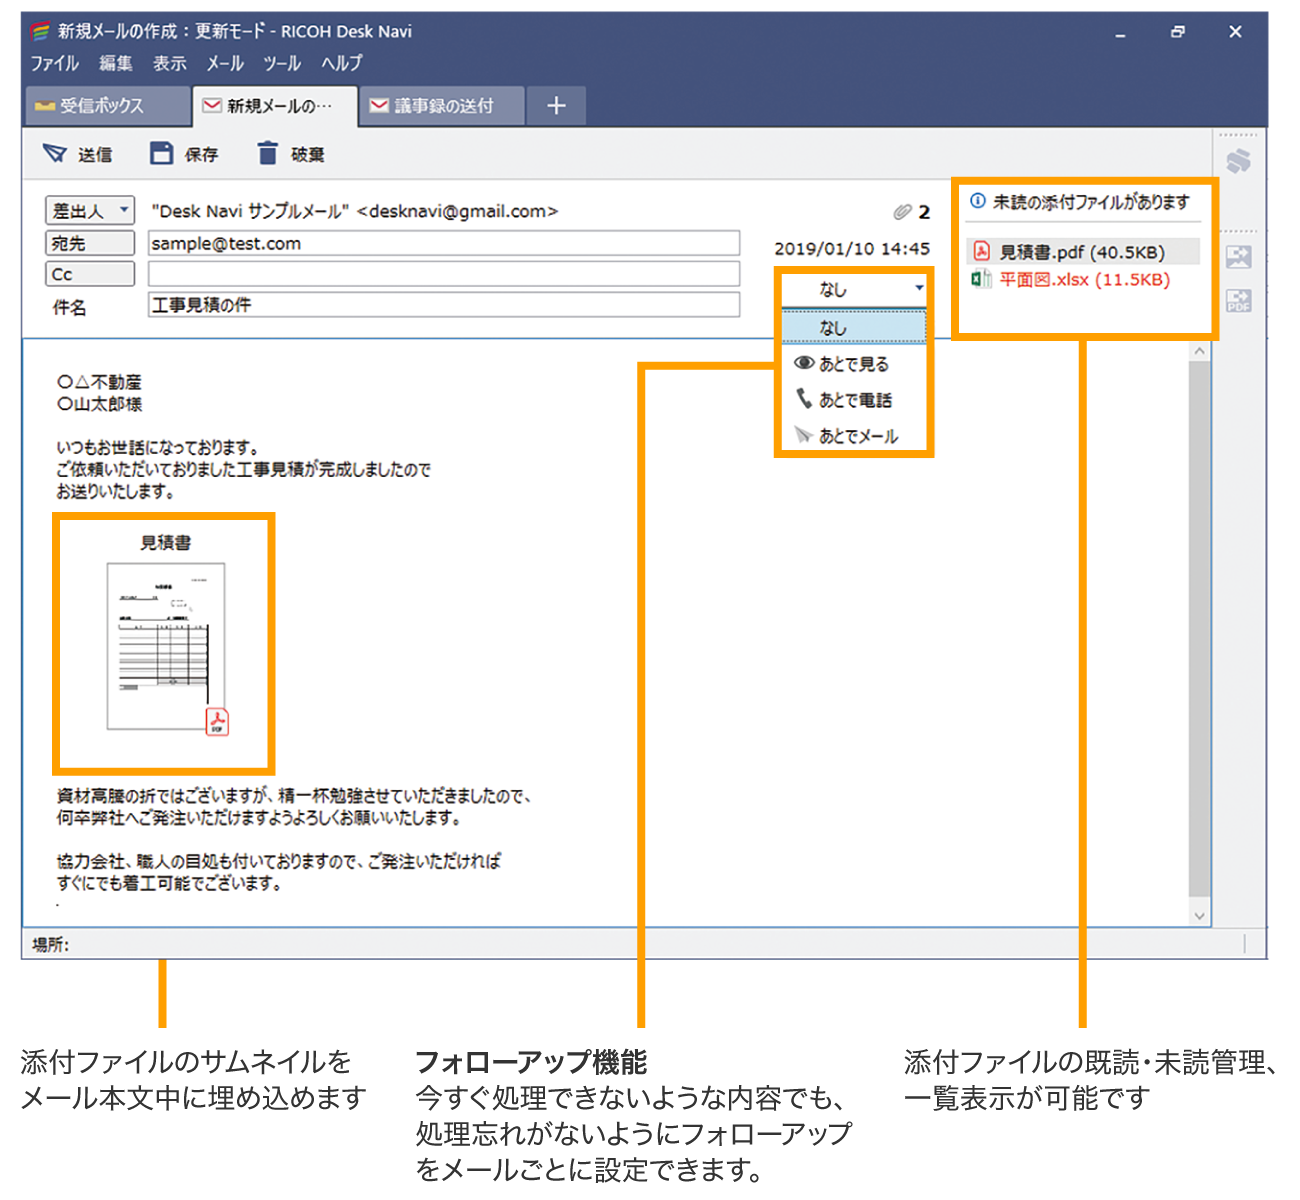The image size is (1300, 1200).
Task: Click the phone icon beside あとで電話
Action: (804, 398)
